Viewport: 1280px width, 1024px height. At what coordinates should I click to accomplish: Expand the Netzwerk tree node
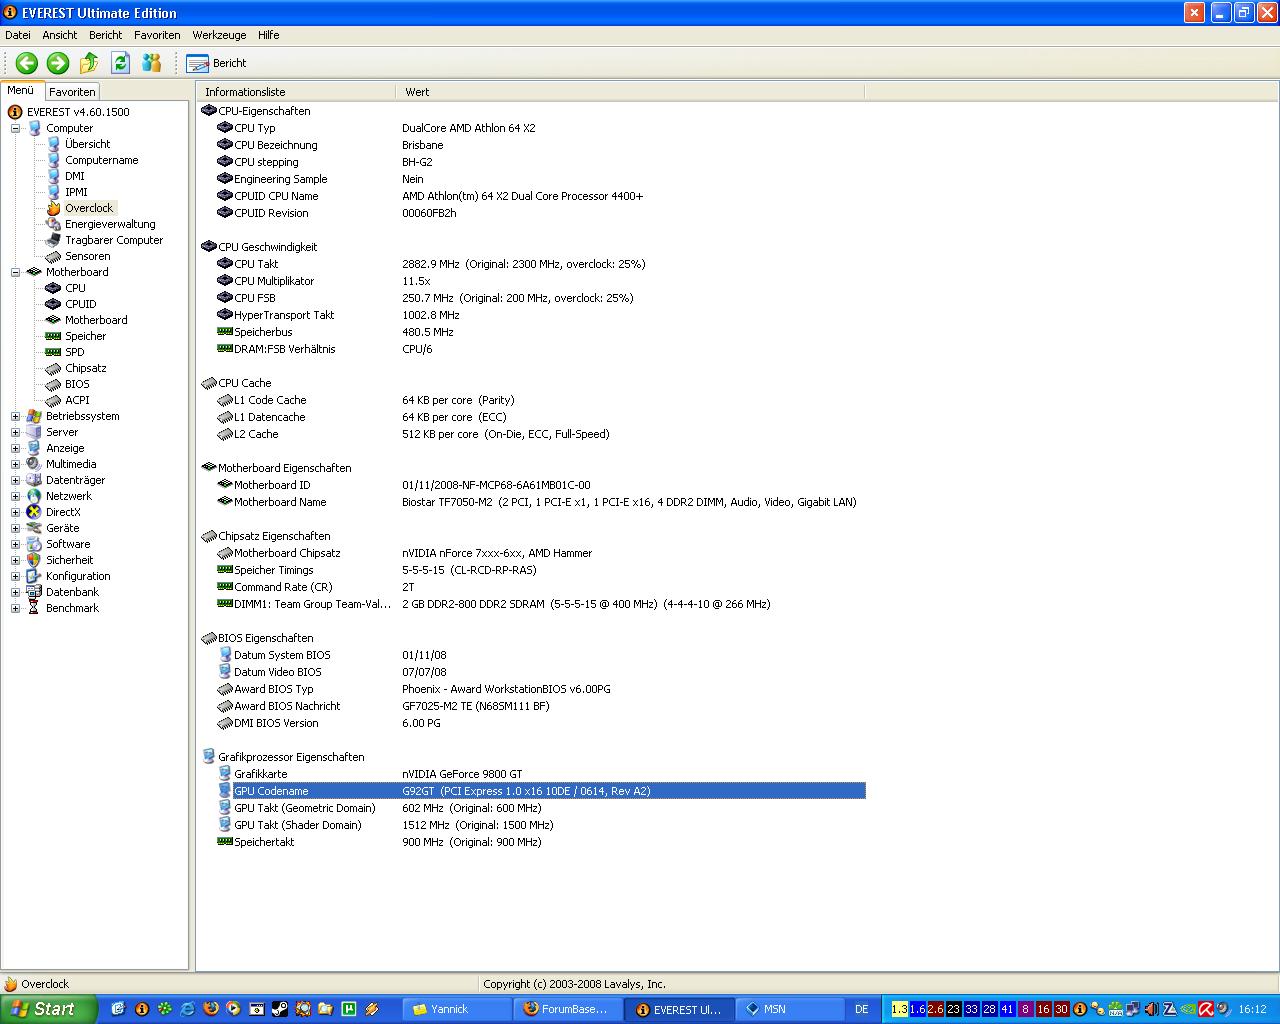tap(15, 496)
